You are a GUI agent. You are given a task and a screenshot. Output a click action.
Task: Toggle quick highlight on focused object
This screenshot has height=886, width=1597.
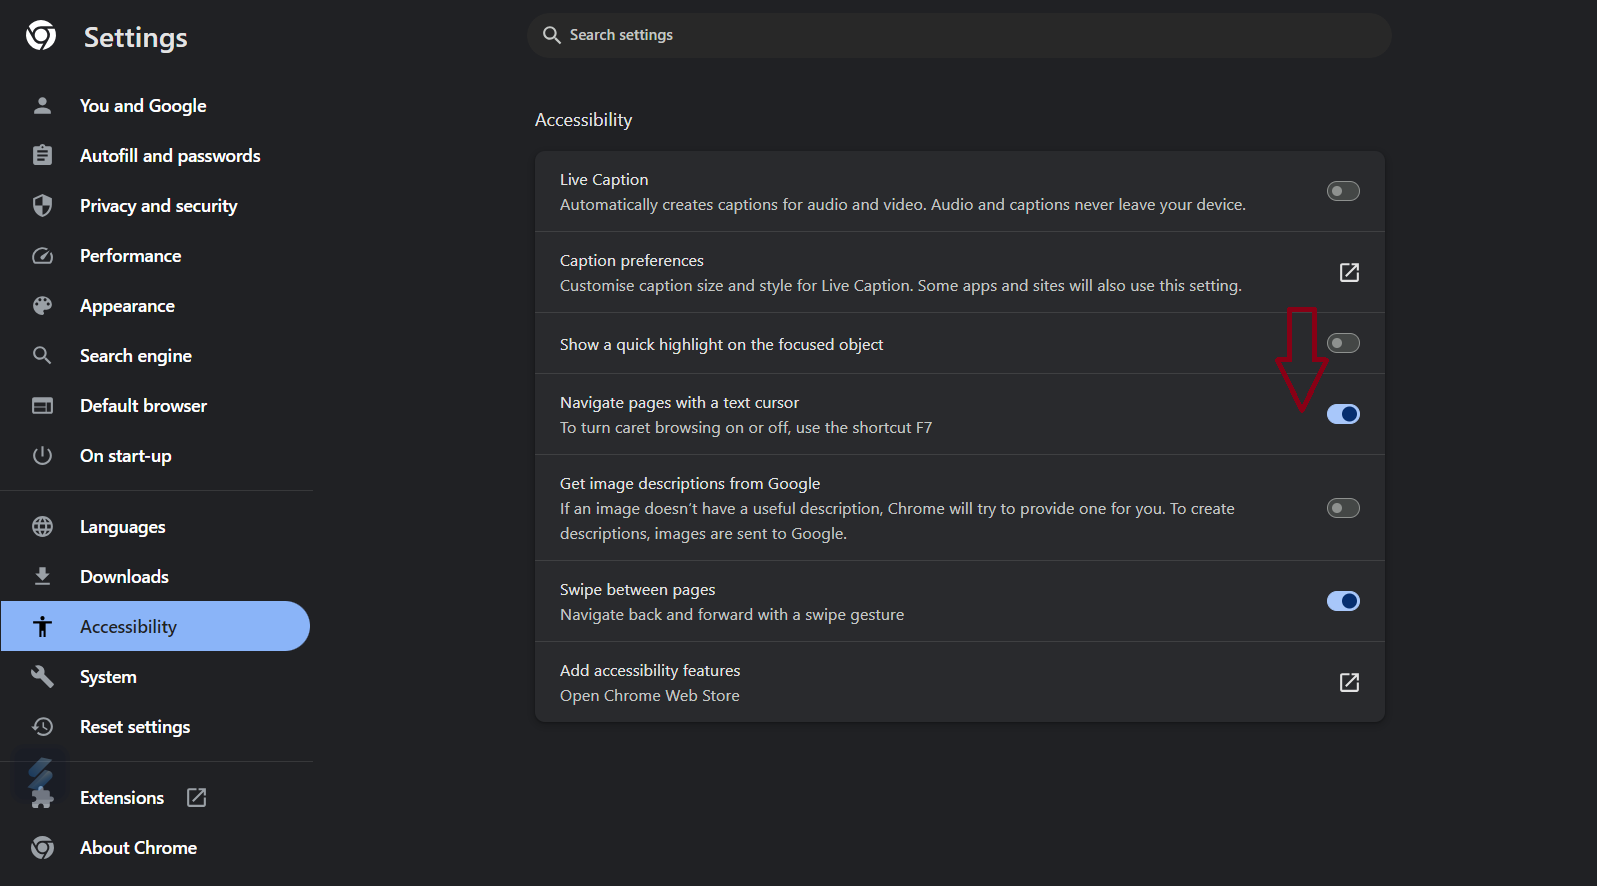(1343, 343)
